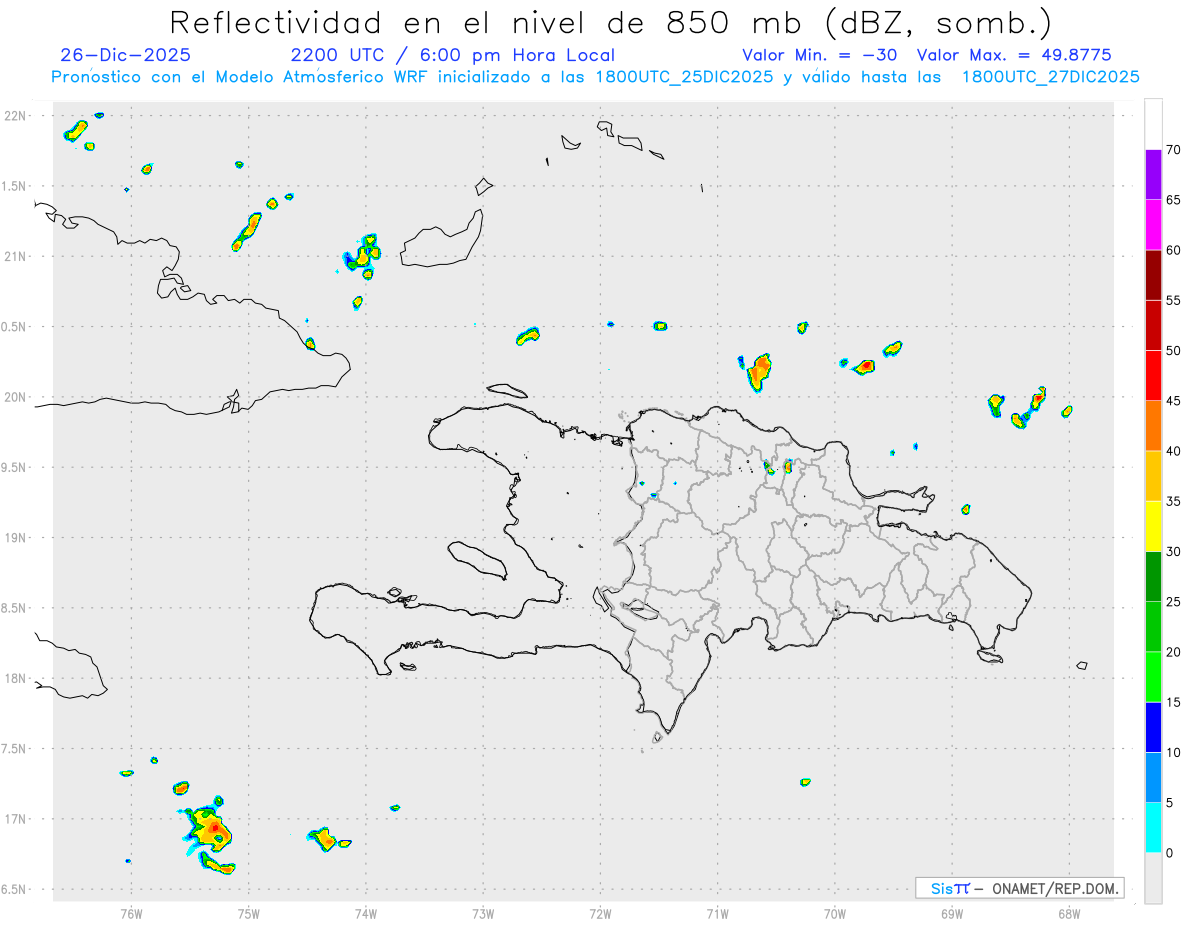1200x927 pixels.
Task: Click the cyan 0-5 dBZ color band
Action: pos(1153,828)
